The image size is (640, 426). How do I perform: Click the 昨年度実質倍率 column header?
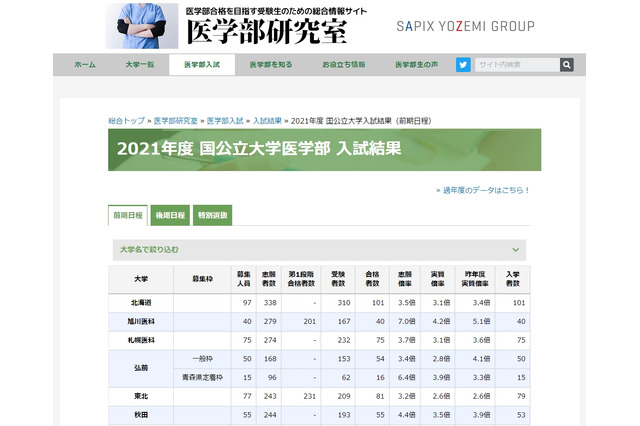475,279
